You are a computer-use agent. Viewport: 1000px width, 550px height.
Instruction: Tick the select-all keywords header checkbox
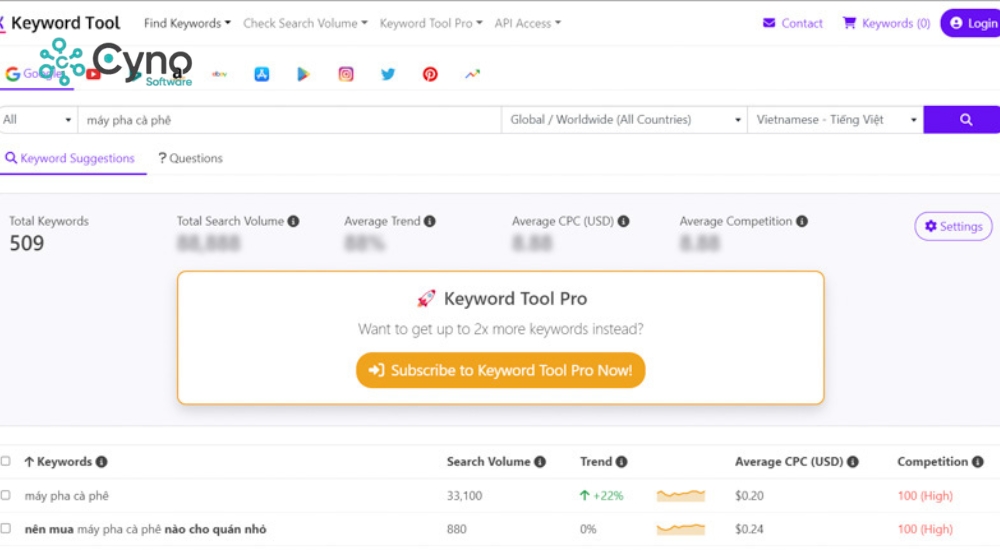click(6, 461)
